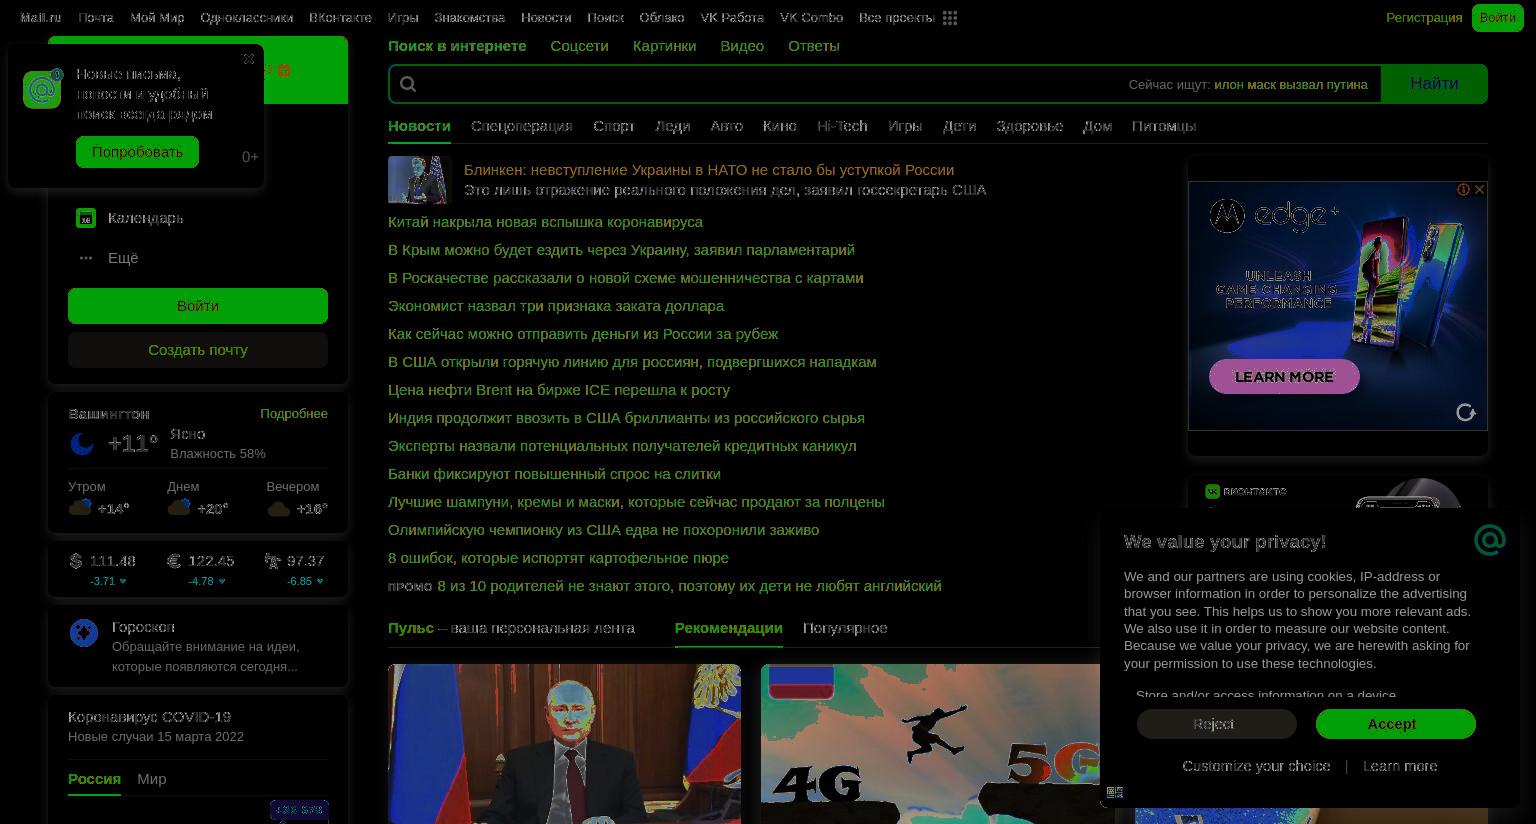Click the euro currency icon
Screen dimensions: 1536x824
(174, 561)
